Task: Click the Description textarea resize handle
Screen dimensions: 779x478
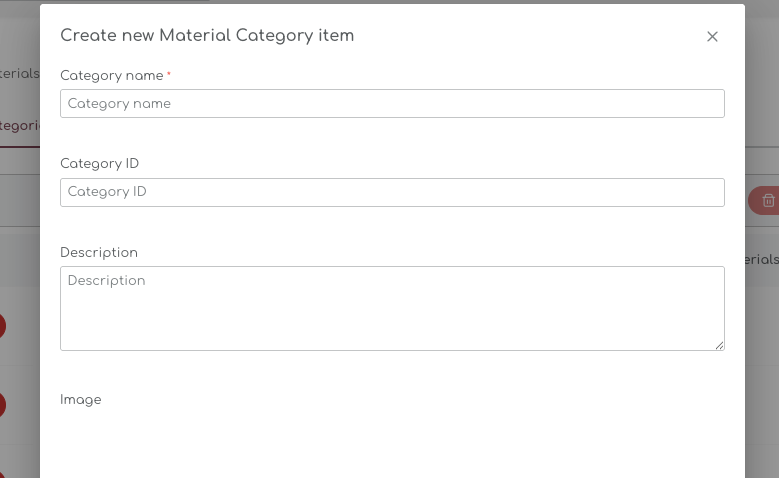Action: 719,345
